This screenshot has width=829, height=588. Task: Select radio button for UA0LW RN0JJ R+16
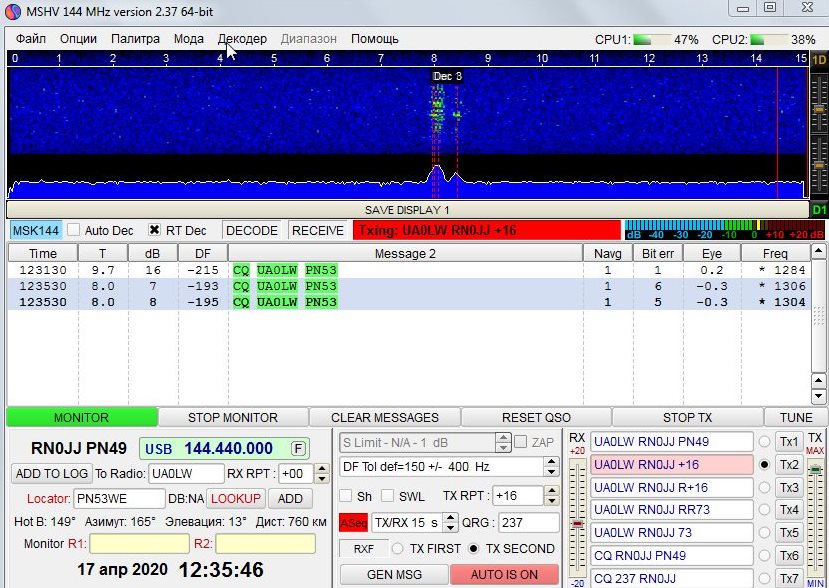(764, 487)
